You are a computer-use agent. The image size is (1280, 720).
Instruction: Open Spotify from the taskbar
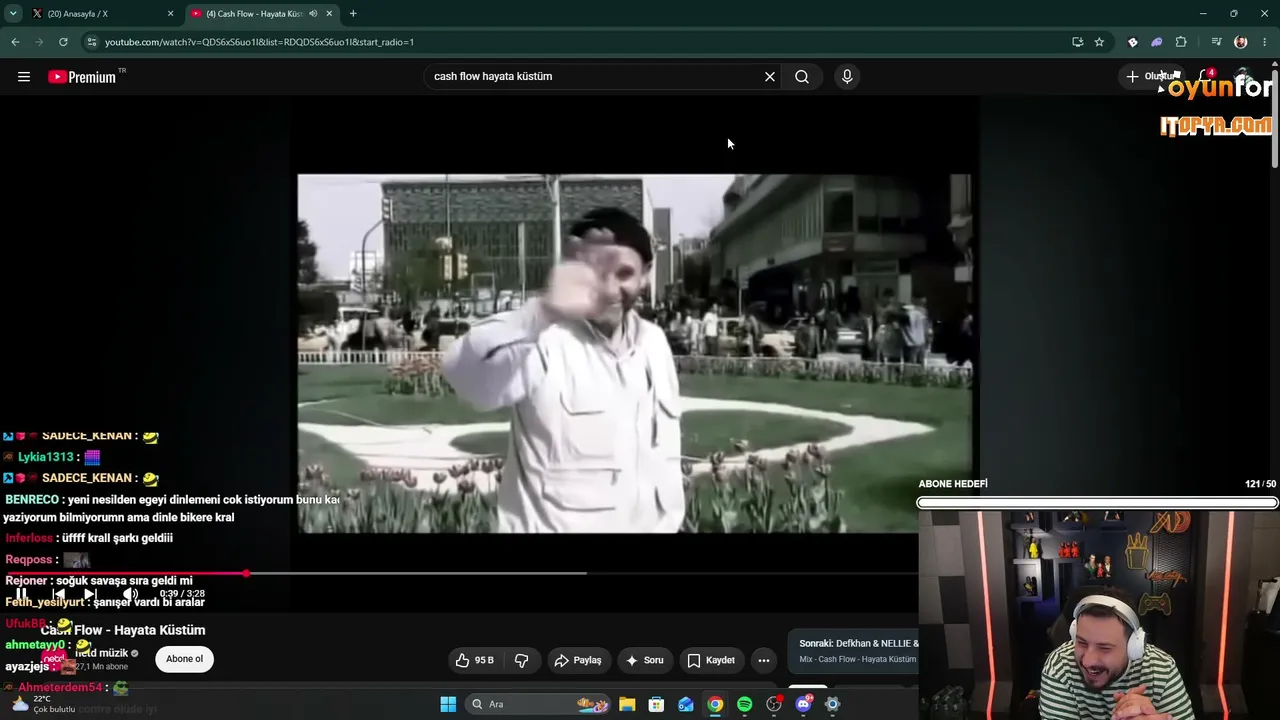[744, 704]
